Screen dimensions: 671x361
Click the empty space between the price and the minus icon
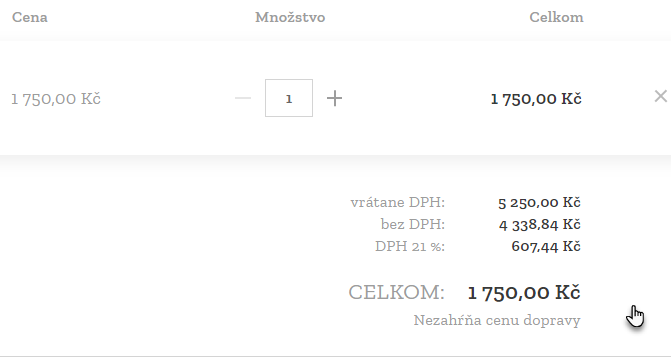(x=167, y=98)
